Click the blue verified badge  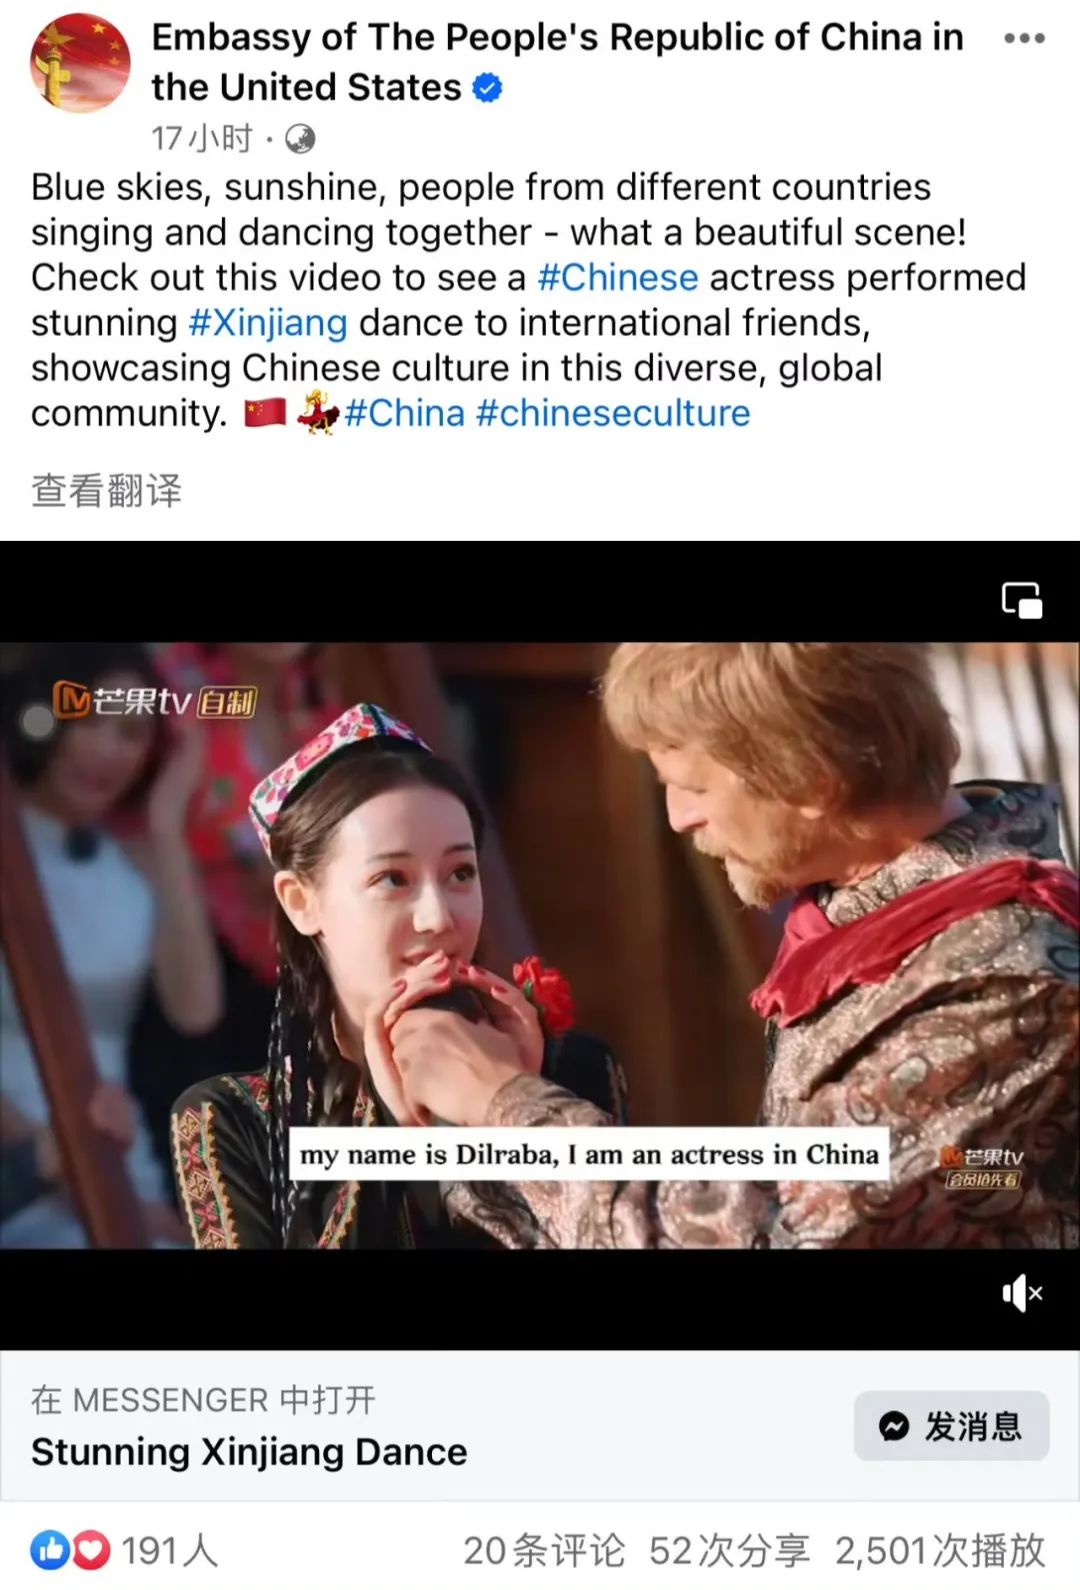tap(487, 88)
